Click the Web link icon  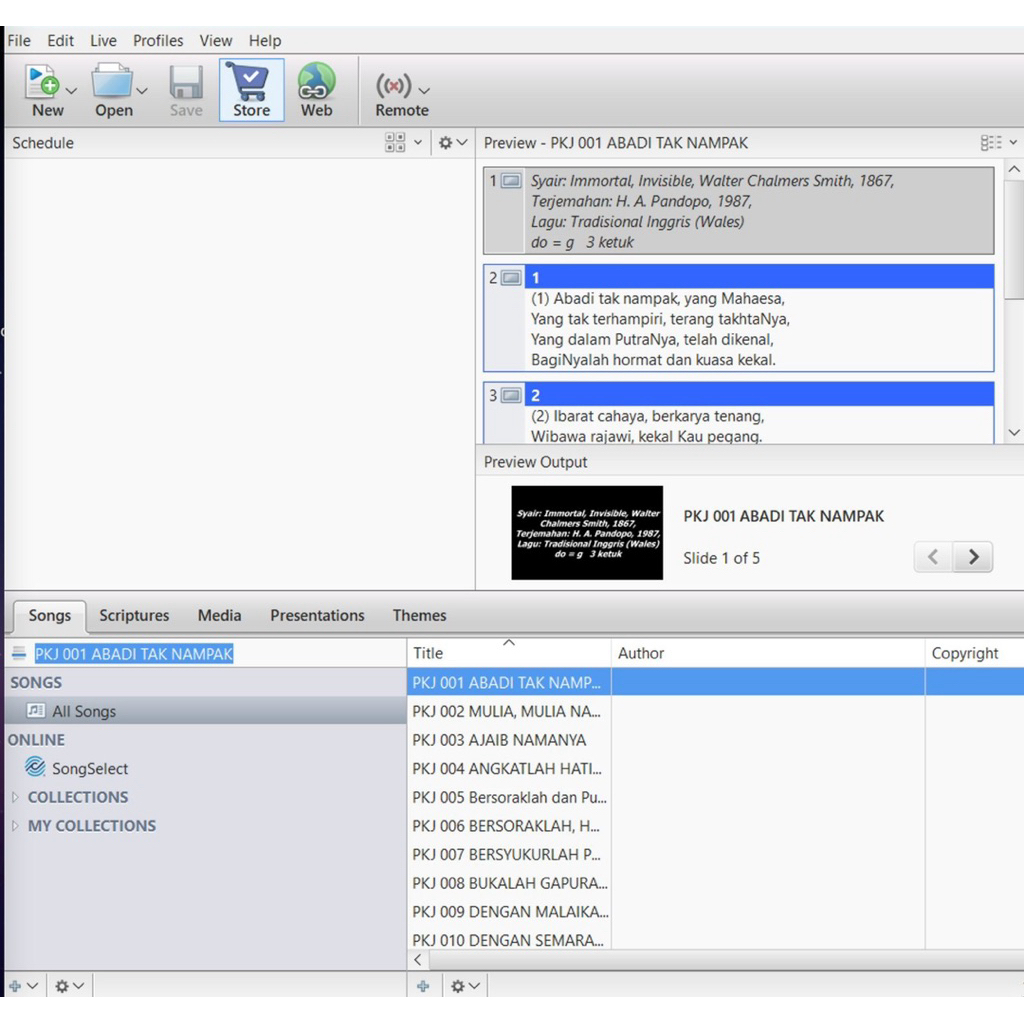coord(316,82)
